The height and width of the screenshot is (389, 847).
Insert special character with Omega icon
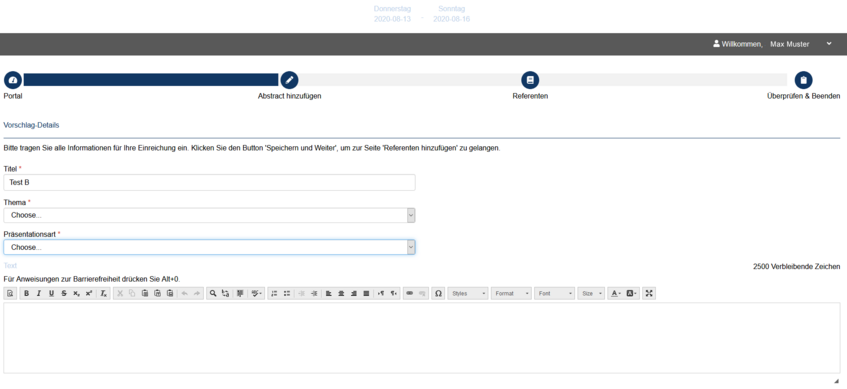click(438, 293)
